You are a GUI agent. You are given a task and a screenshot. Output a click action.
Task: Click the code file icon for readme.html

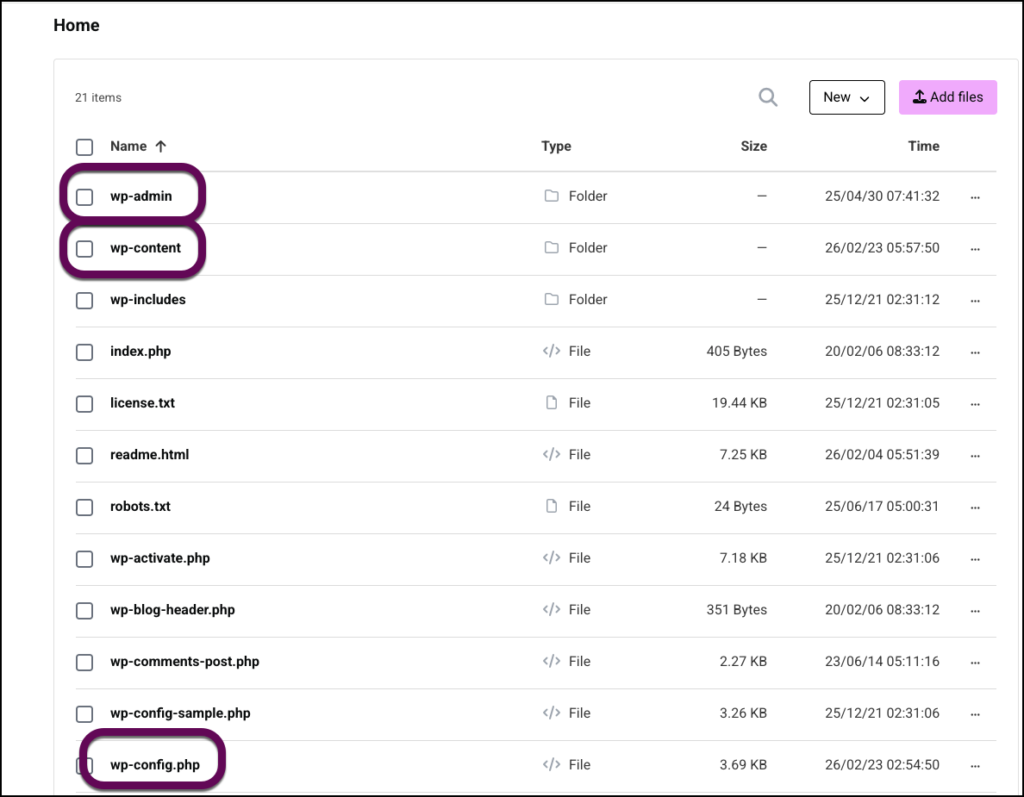(551, 454)
